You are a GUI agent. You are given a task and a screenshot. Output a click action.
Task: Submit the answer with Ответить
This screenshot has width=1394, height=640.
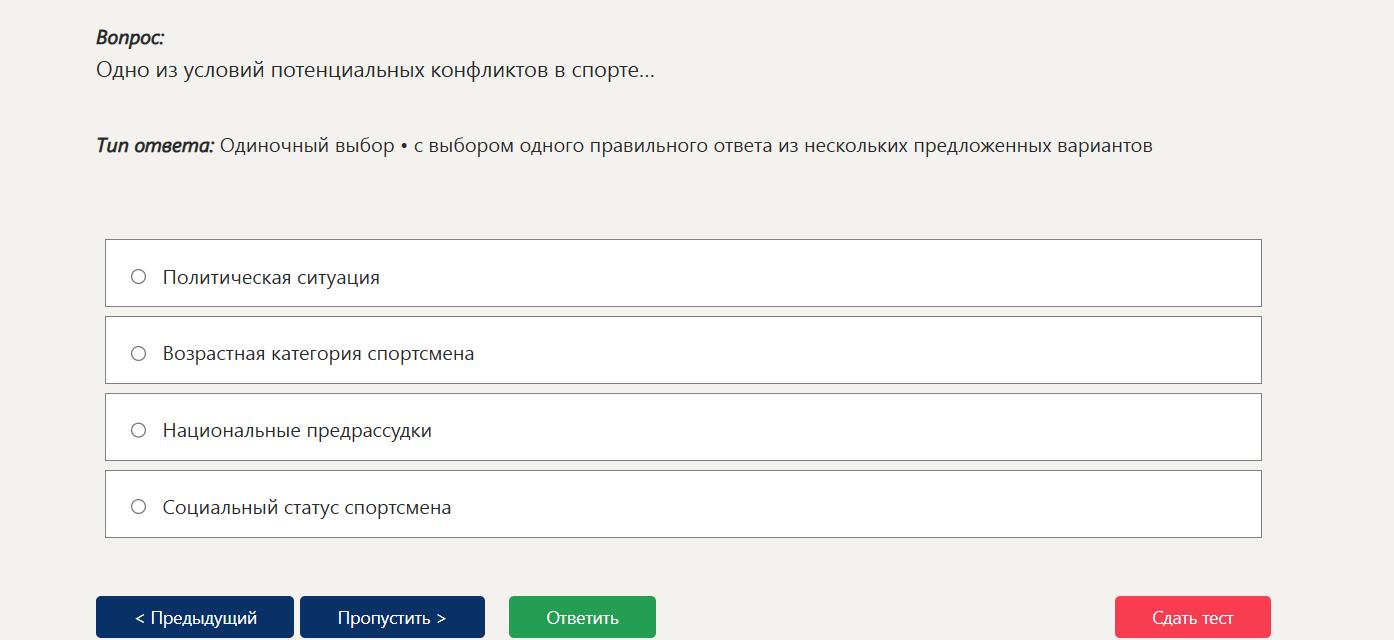pos(582,617)
